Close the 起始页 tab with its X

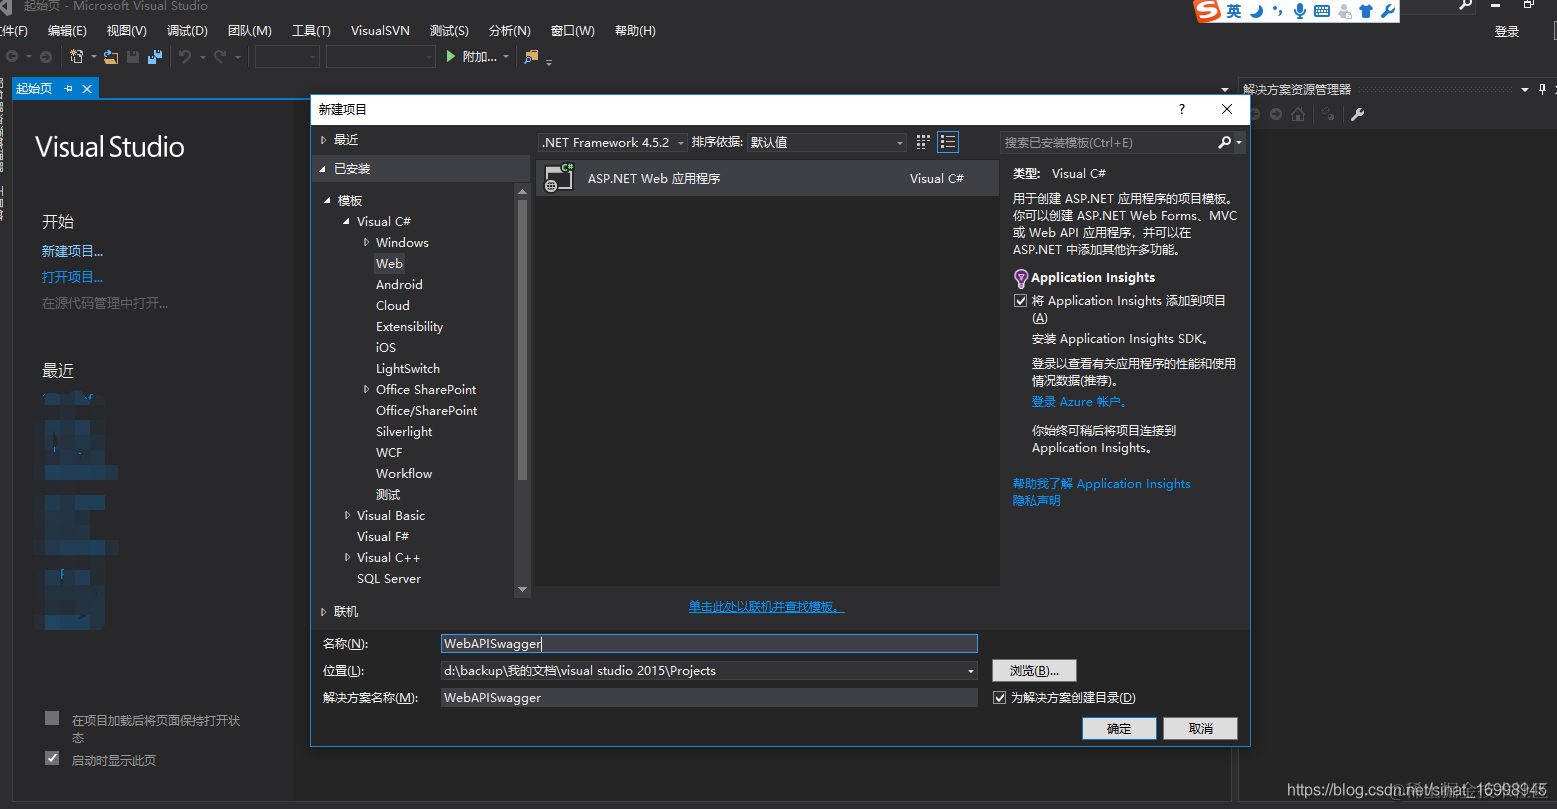click(87, 89)
